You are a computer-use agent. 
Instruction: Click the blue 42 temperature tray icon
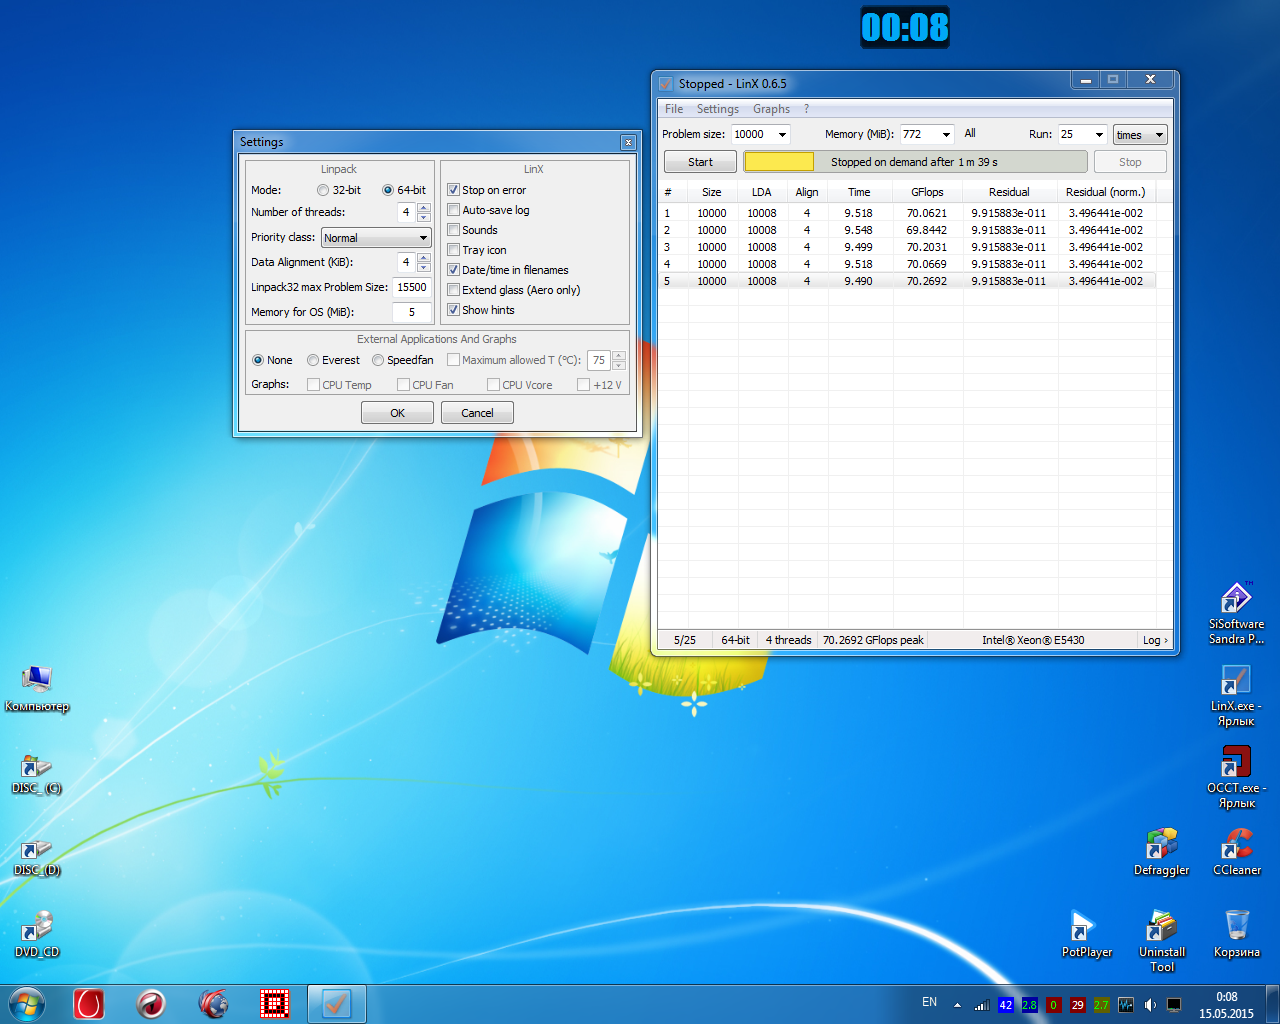click(1005, 1005)
